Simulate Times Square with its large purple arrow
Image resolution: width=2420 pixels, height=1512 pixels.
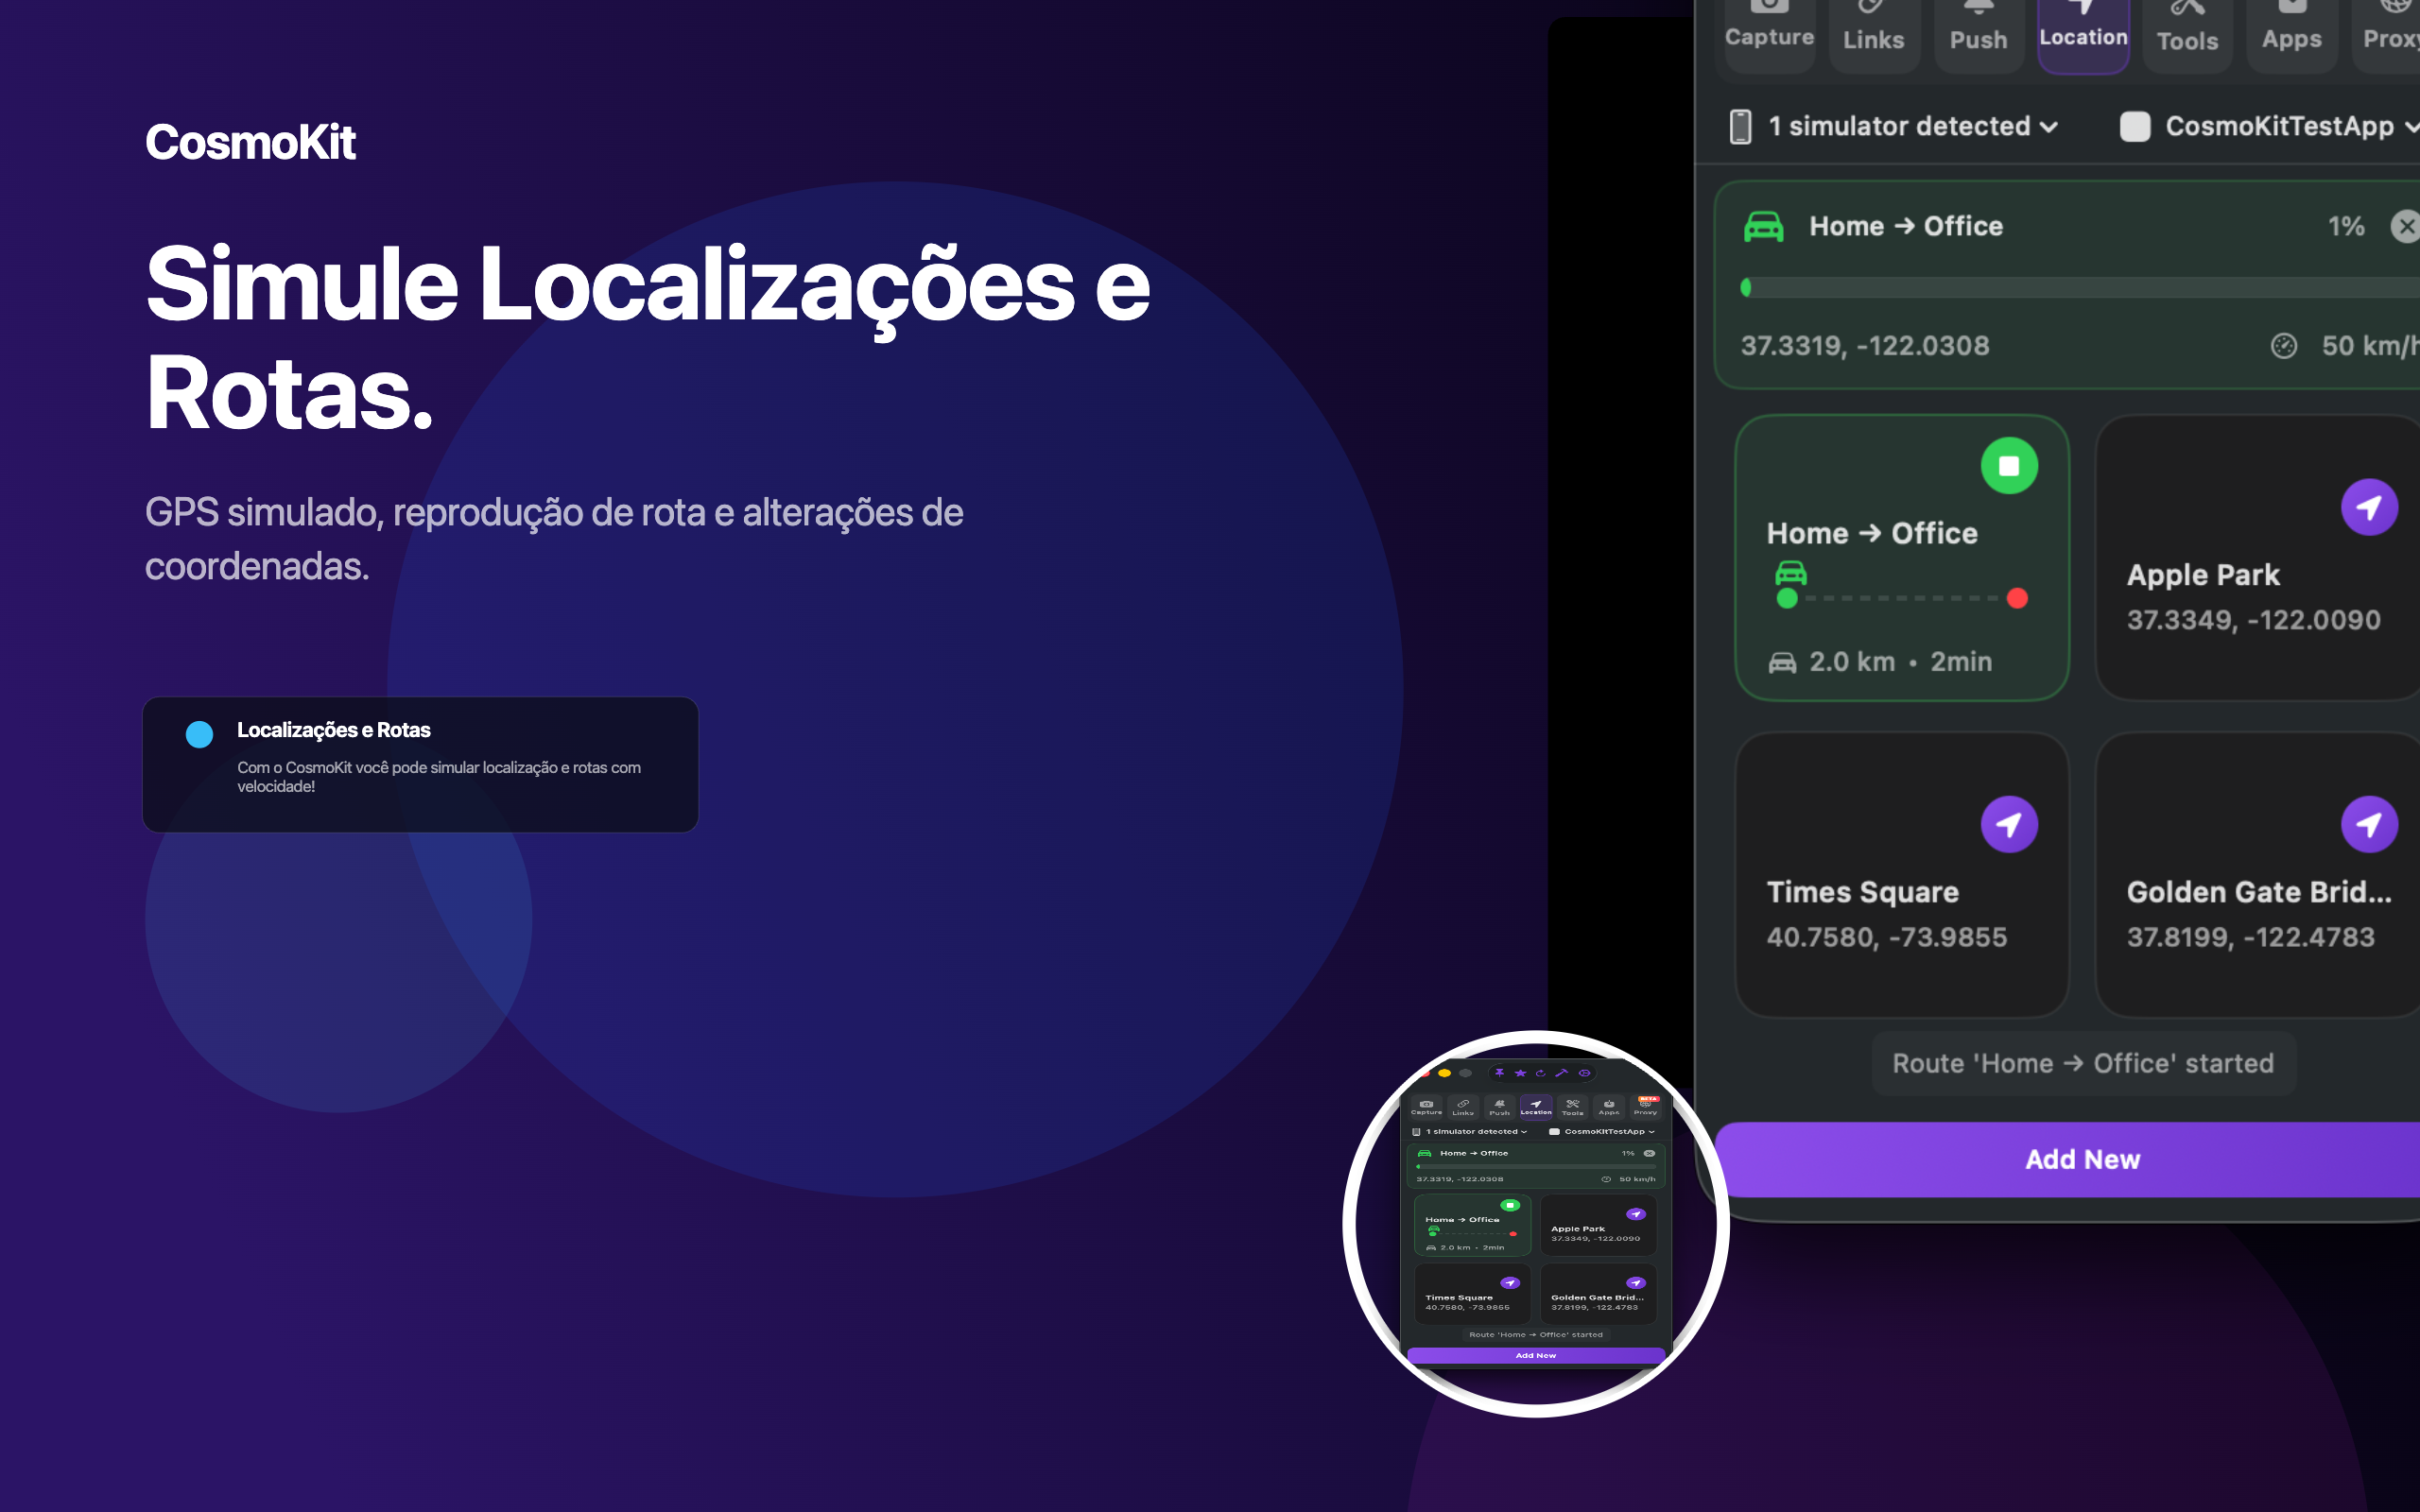tap(2009, 825)
